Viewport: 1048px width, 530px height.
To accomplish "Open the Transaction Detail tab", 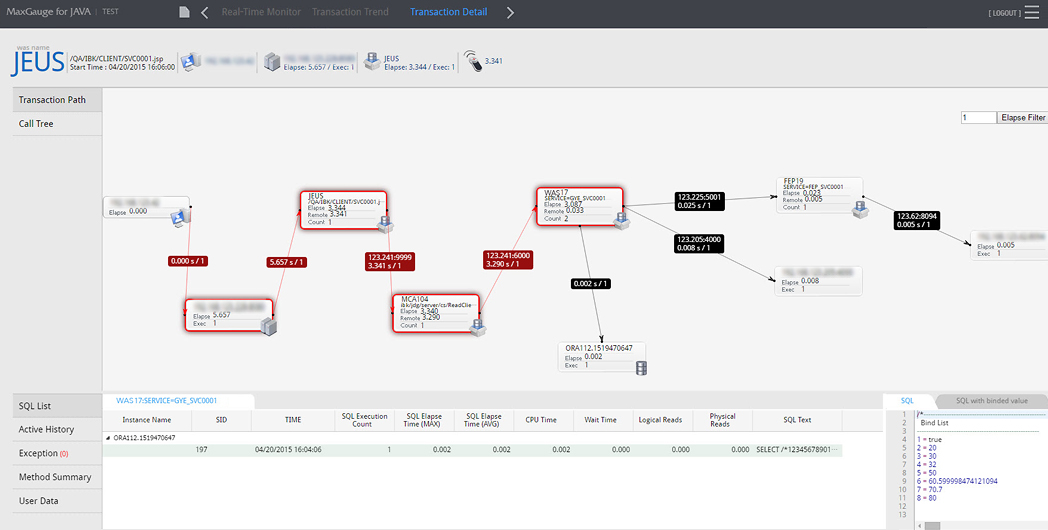I will [x=448, y=12].
